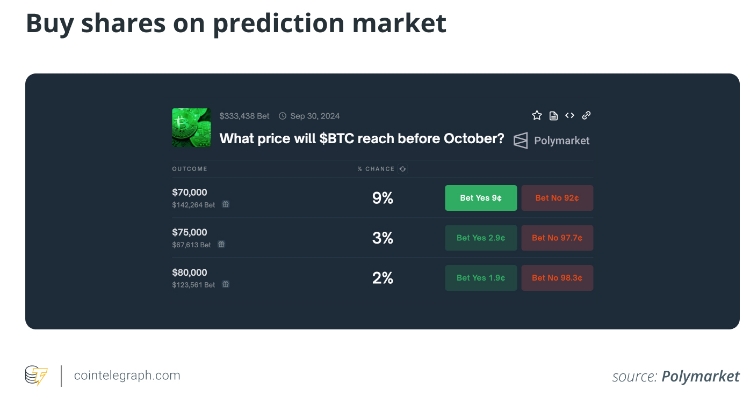Copy link using the chain icon
Image resolution: width=751 pixels, height=402 pixels.
(x=586, y=115)
